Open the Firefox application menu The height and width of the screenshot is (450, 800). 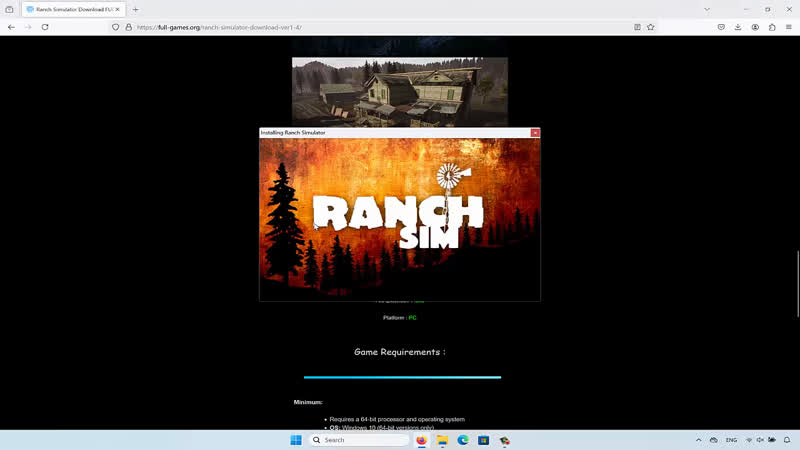789,27
